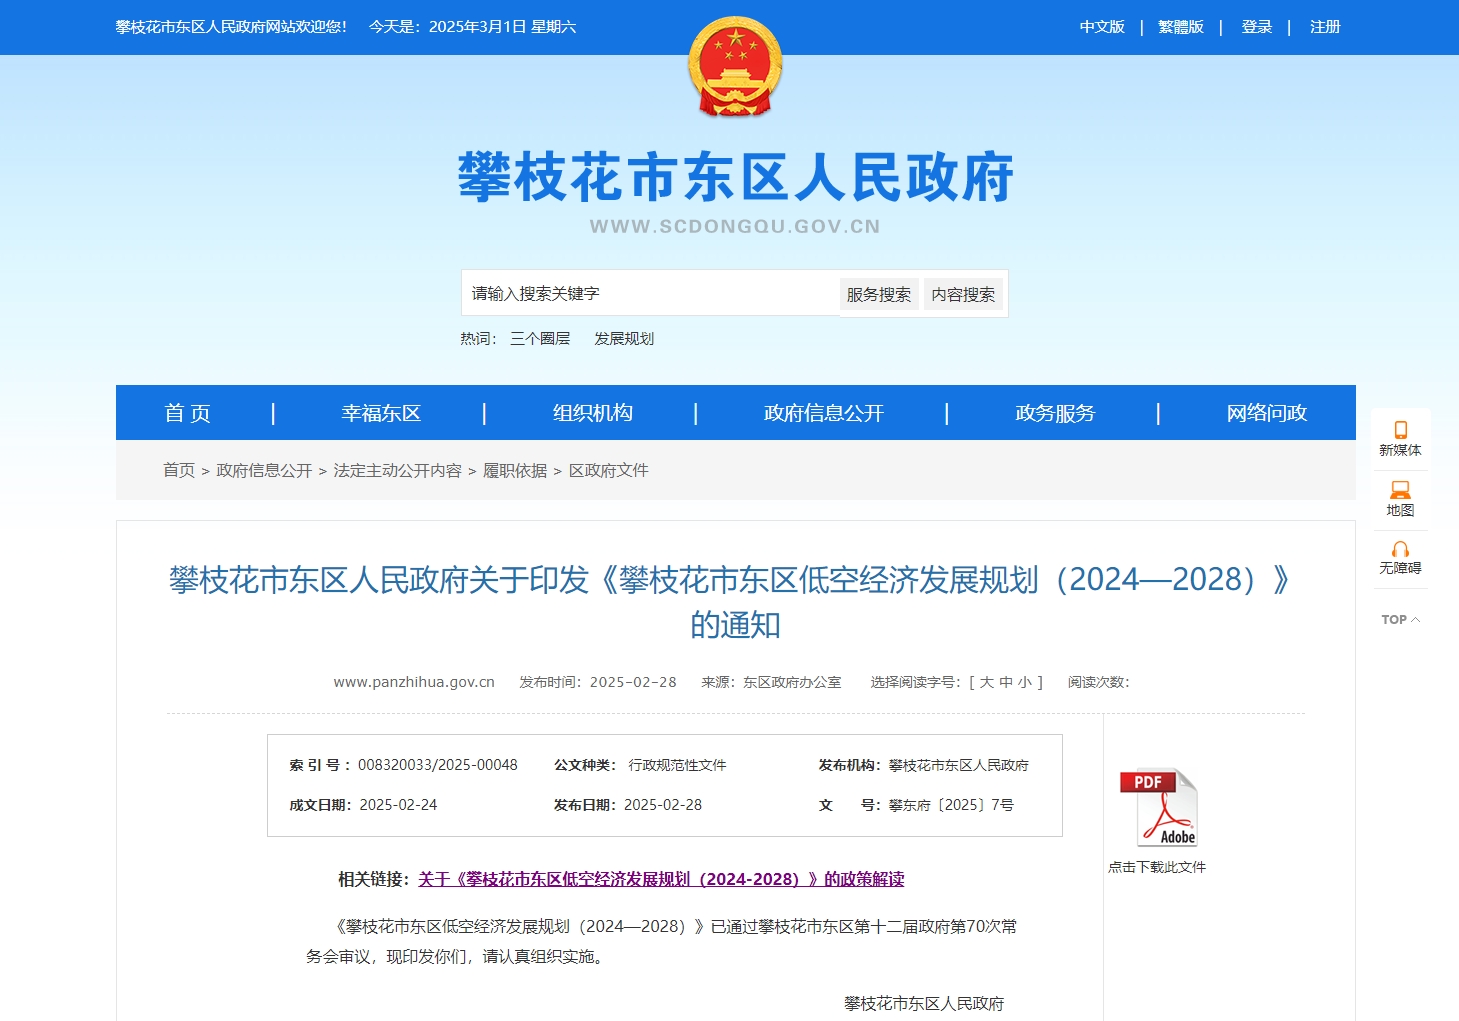Screen dimensions: 1459x1021
Task: Select medium font size 中
Action: coord(1006,682)
